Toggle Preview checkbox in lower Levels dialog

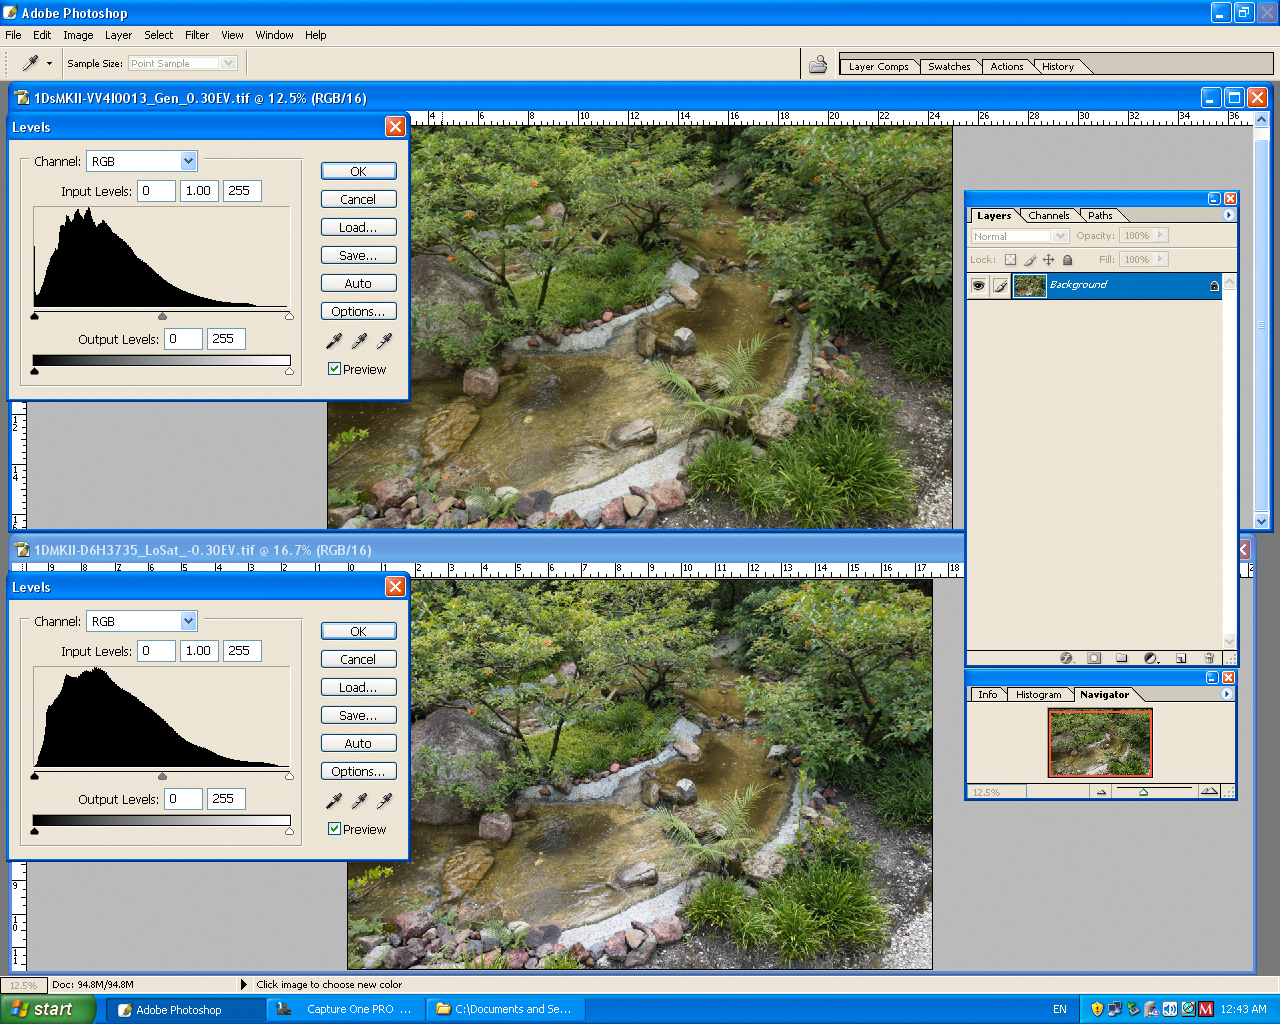click(x=335, y=829)
